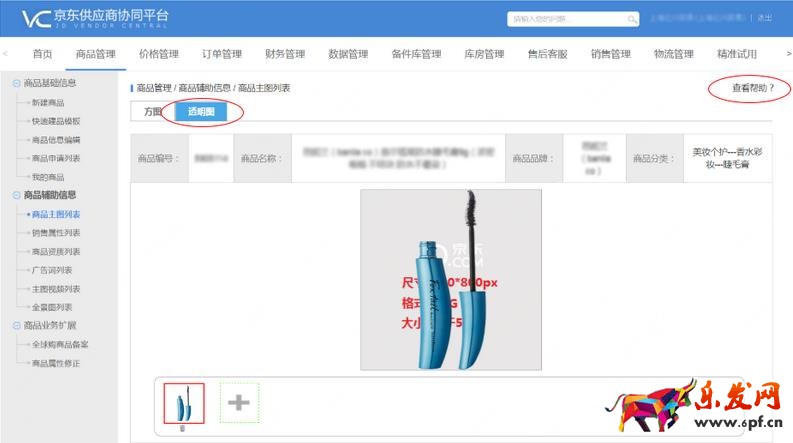The width and height of the screenshot is (793, 443).
Task: Open 商品管理 in top navigation
Action: pos(96,54)
